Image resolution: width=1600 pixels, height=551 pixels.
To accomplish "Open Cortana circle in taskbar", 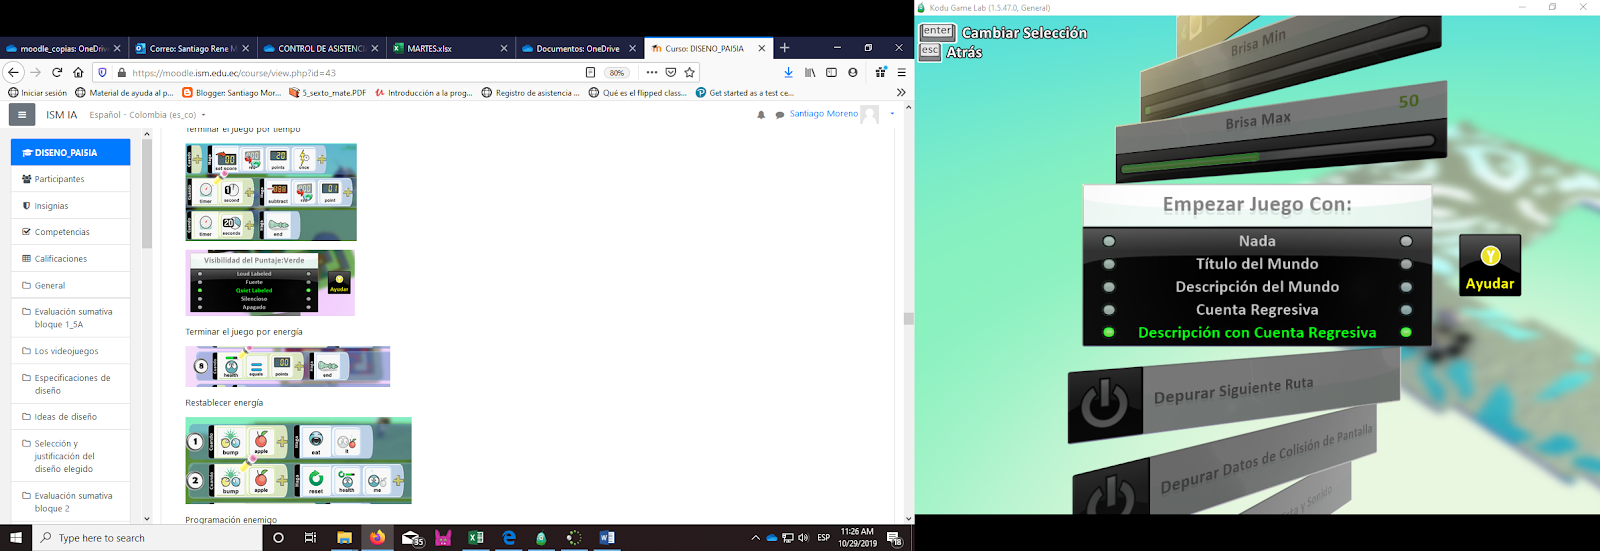I will point(278,538).
